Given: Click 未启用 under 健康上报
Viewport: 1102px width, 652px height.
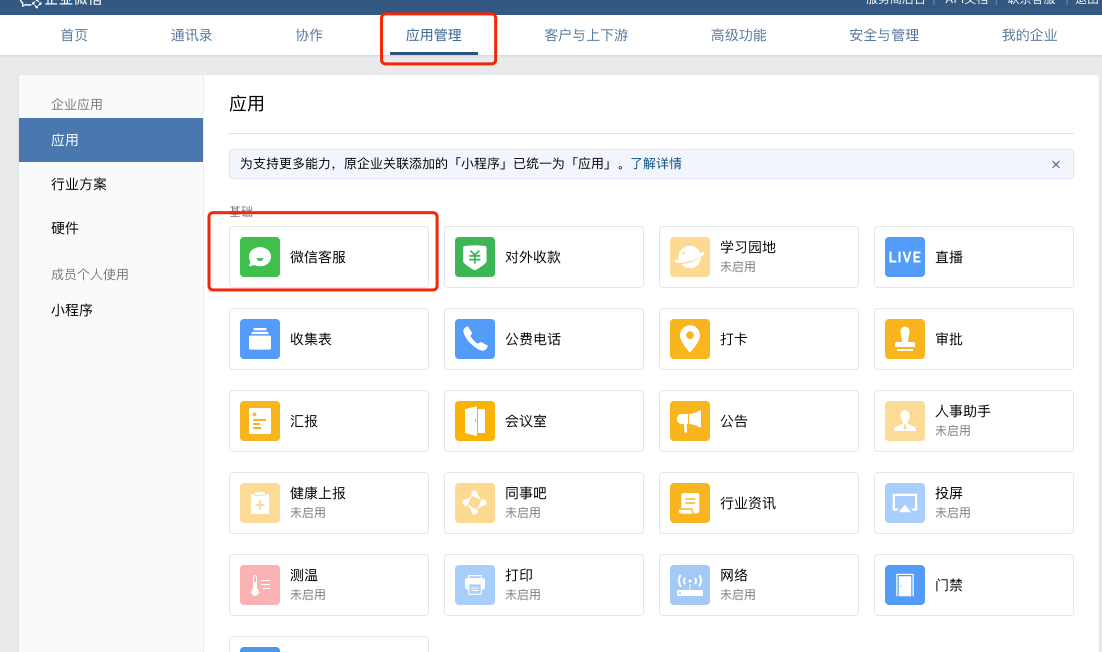Looking at the screenshot, I should 308,513.
